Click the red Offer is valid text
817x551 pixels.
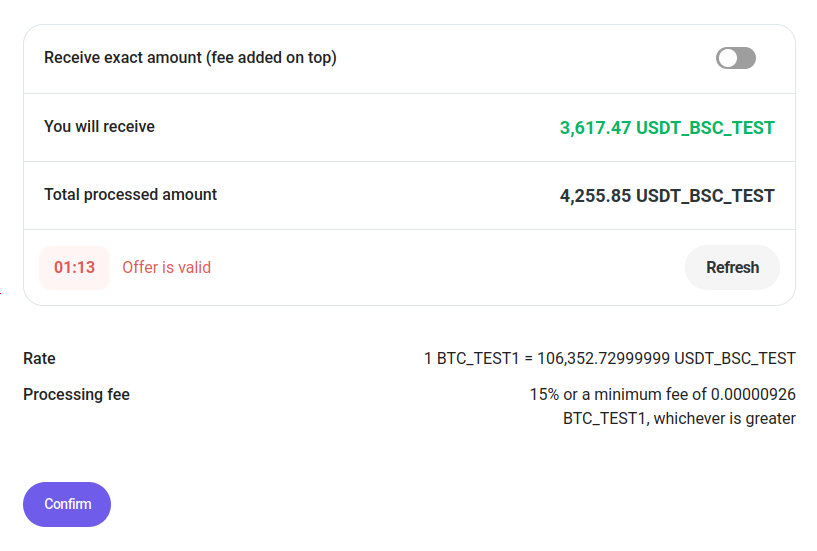[x=166, y=267]
